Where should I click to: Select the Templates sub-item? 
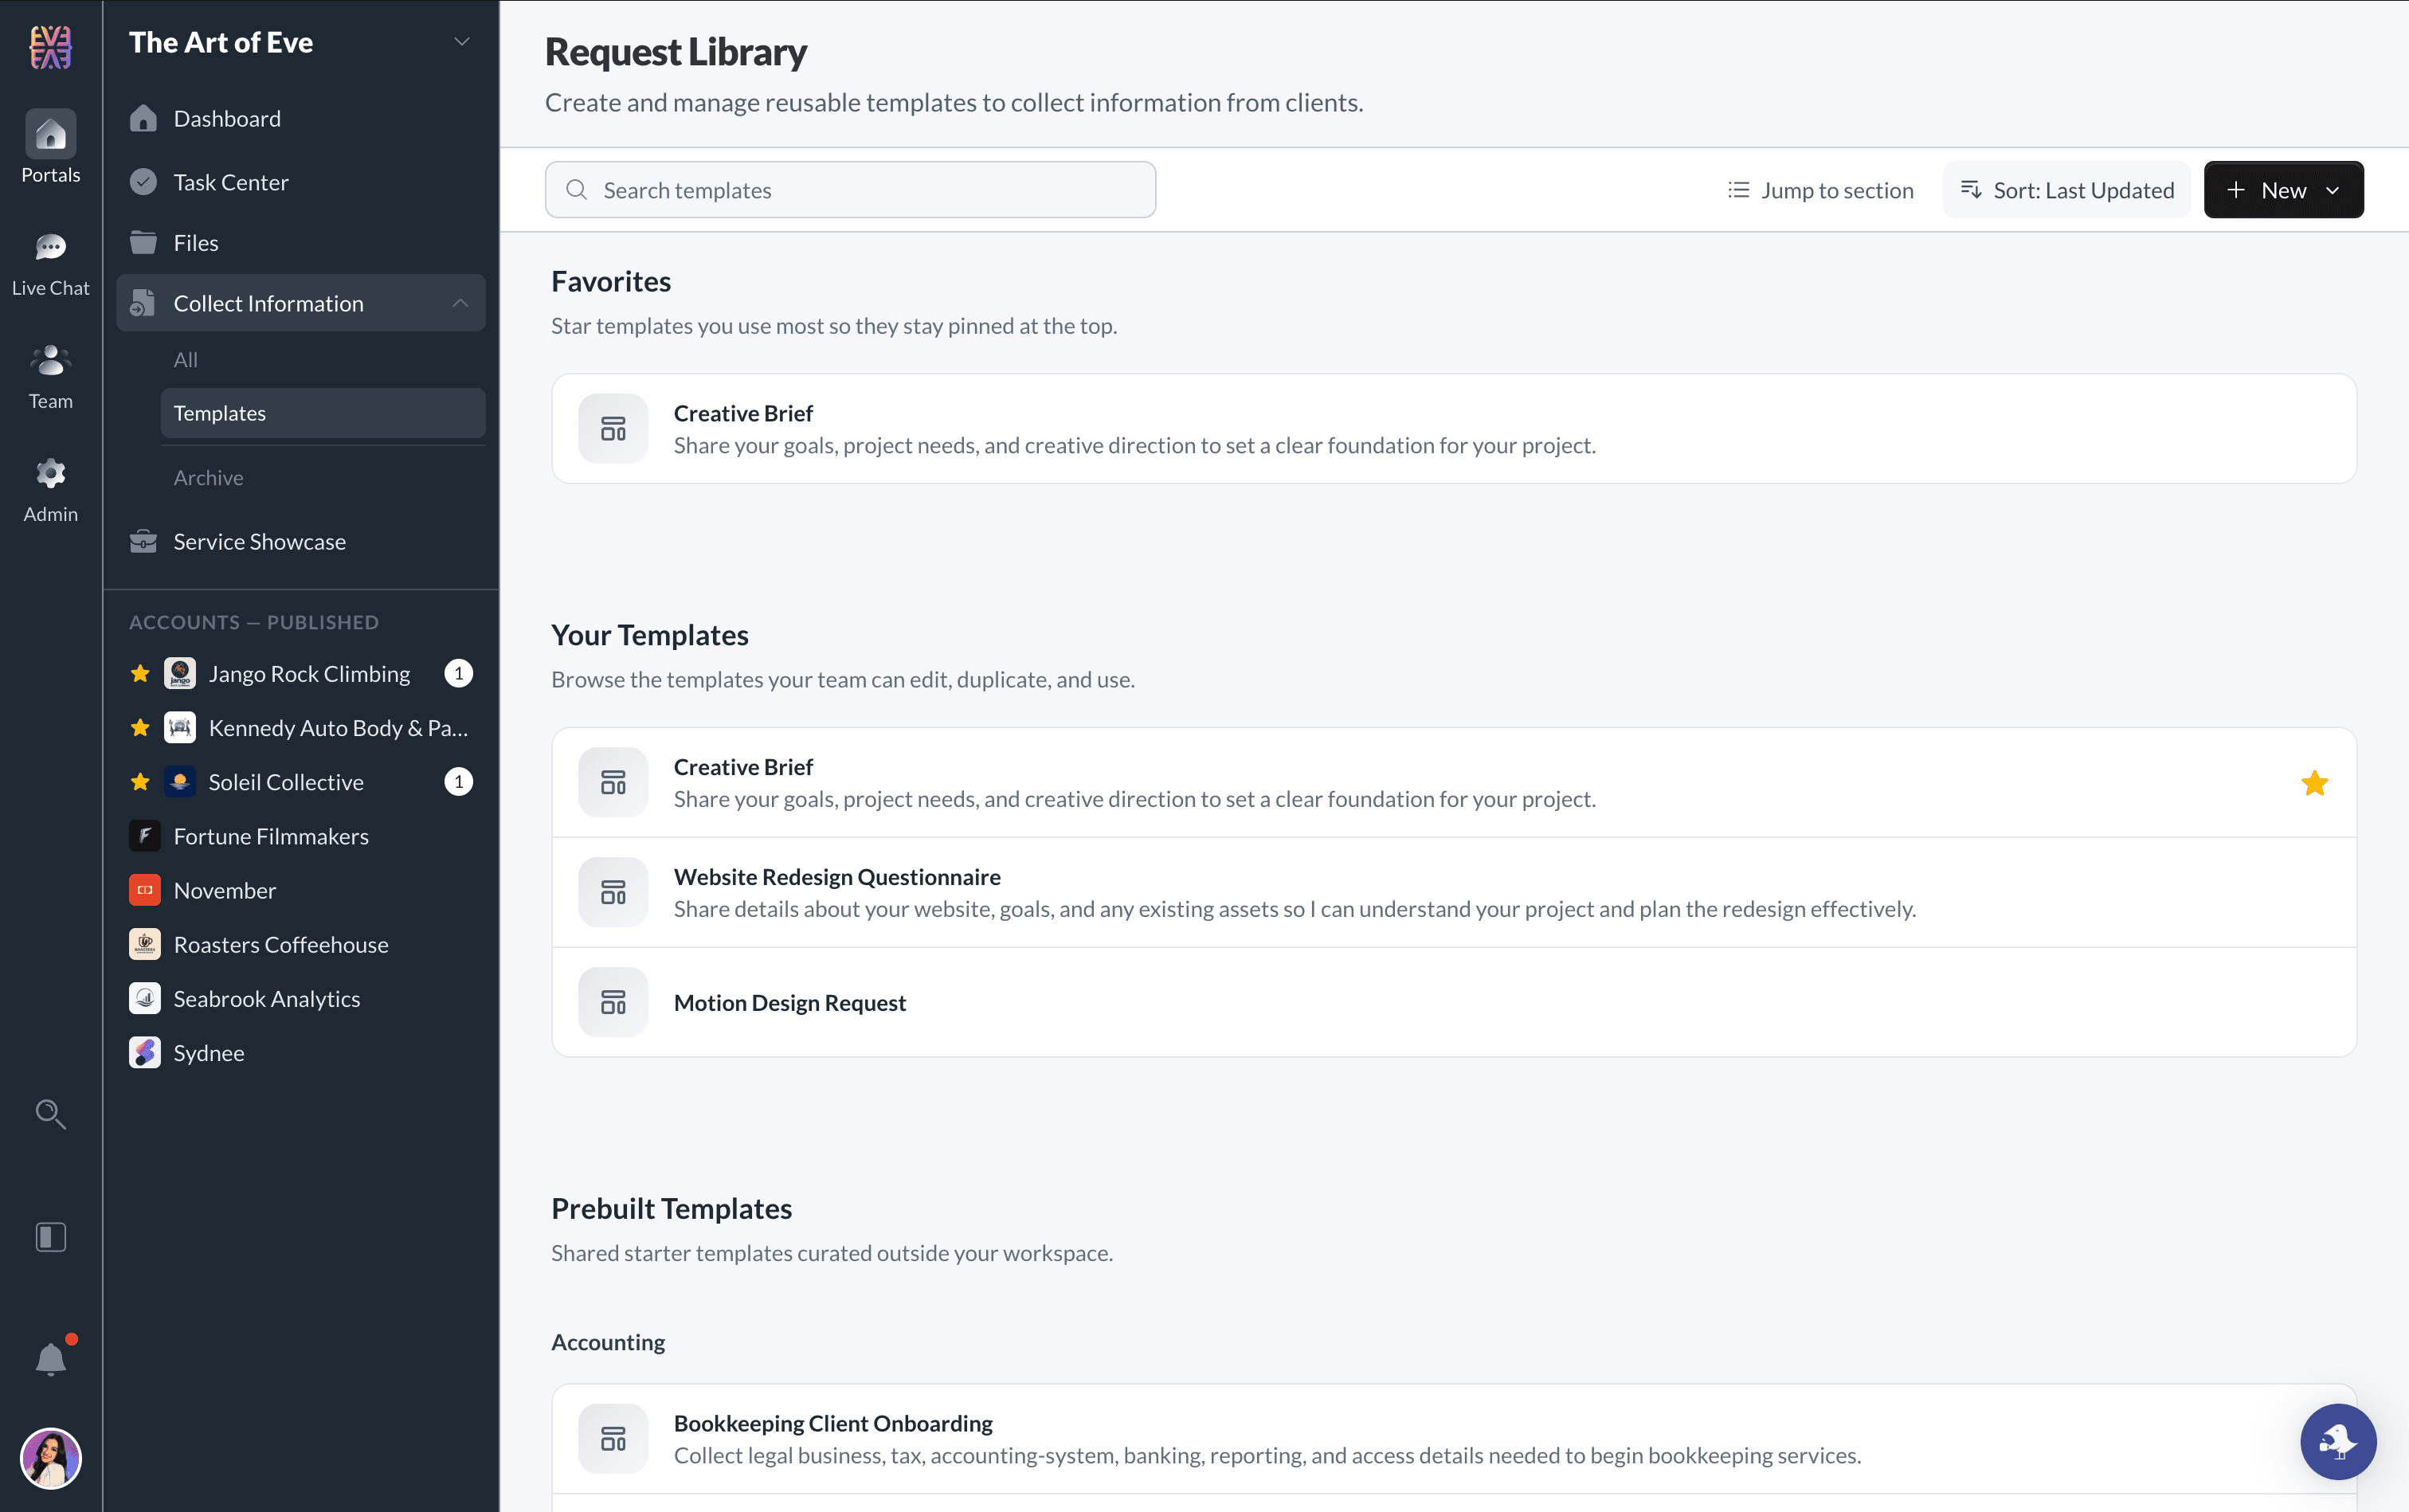[x=323, y=413]
